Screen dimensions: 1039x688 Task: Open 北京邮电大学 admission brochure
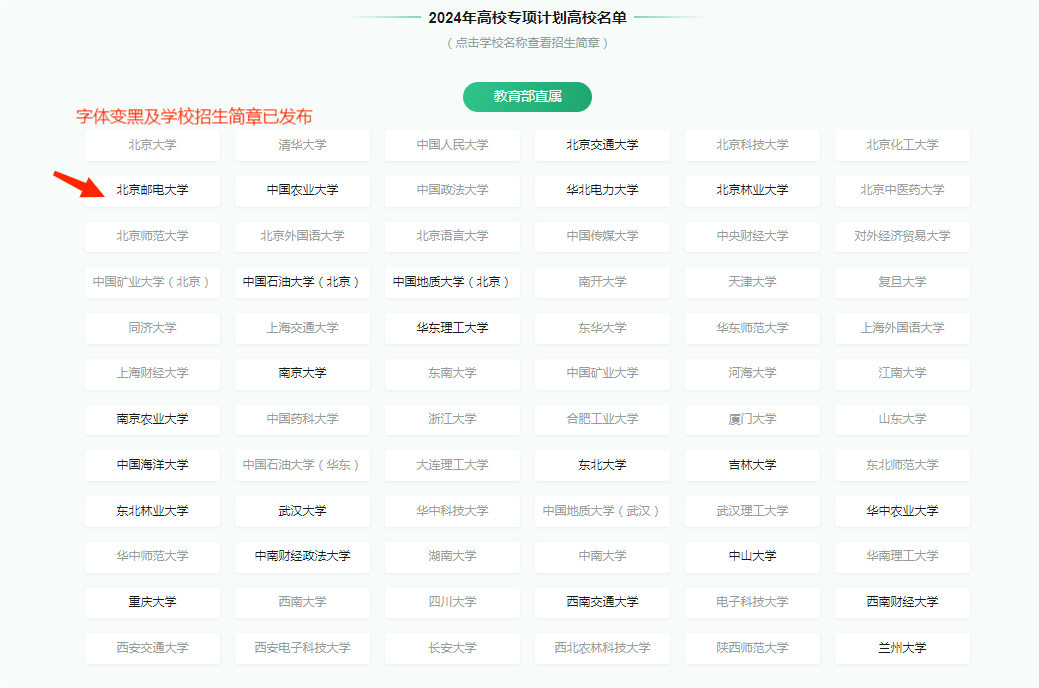click(152, 190)
